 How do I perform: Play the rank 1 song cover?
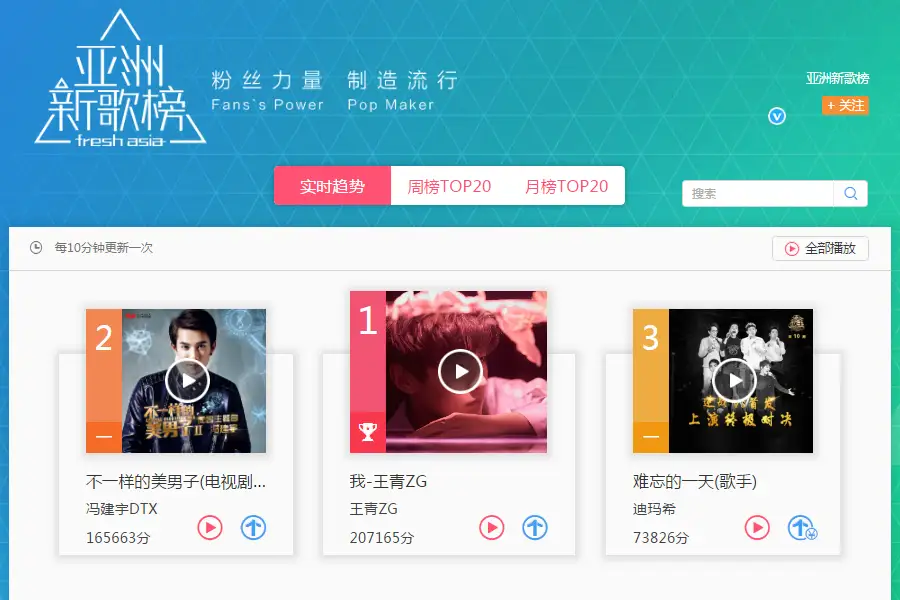460,371
